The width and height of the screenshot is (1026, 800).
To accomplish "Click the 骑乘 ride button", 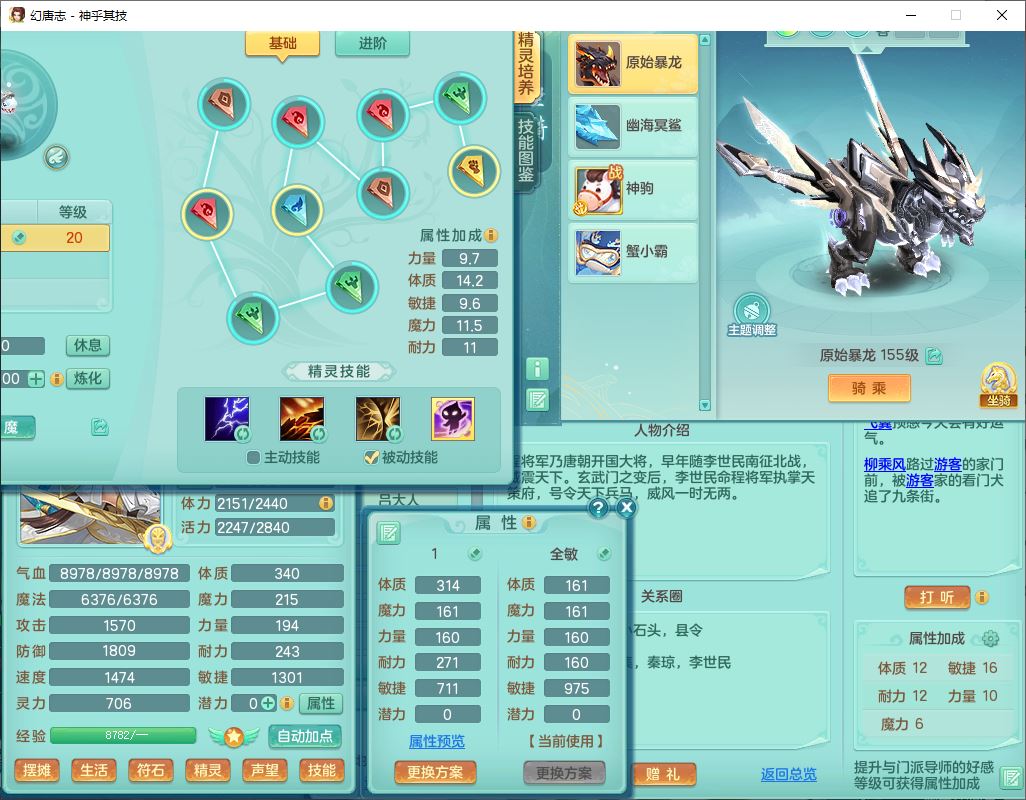I will pyautogui.click(x=869, y=389).
